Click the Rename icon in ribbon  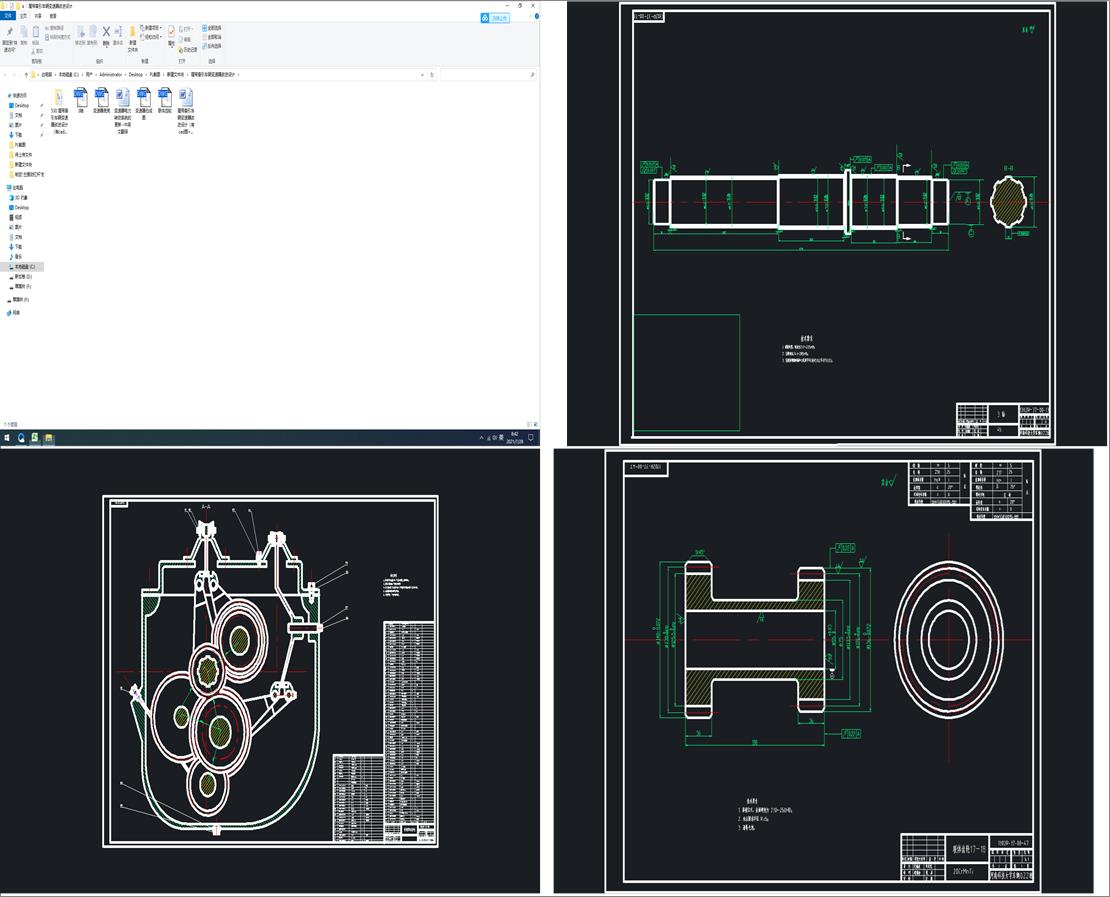point(118,33)
